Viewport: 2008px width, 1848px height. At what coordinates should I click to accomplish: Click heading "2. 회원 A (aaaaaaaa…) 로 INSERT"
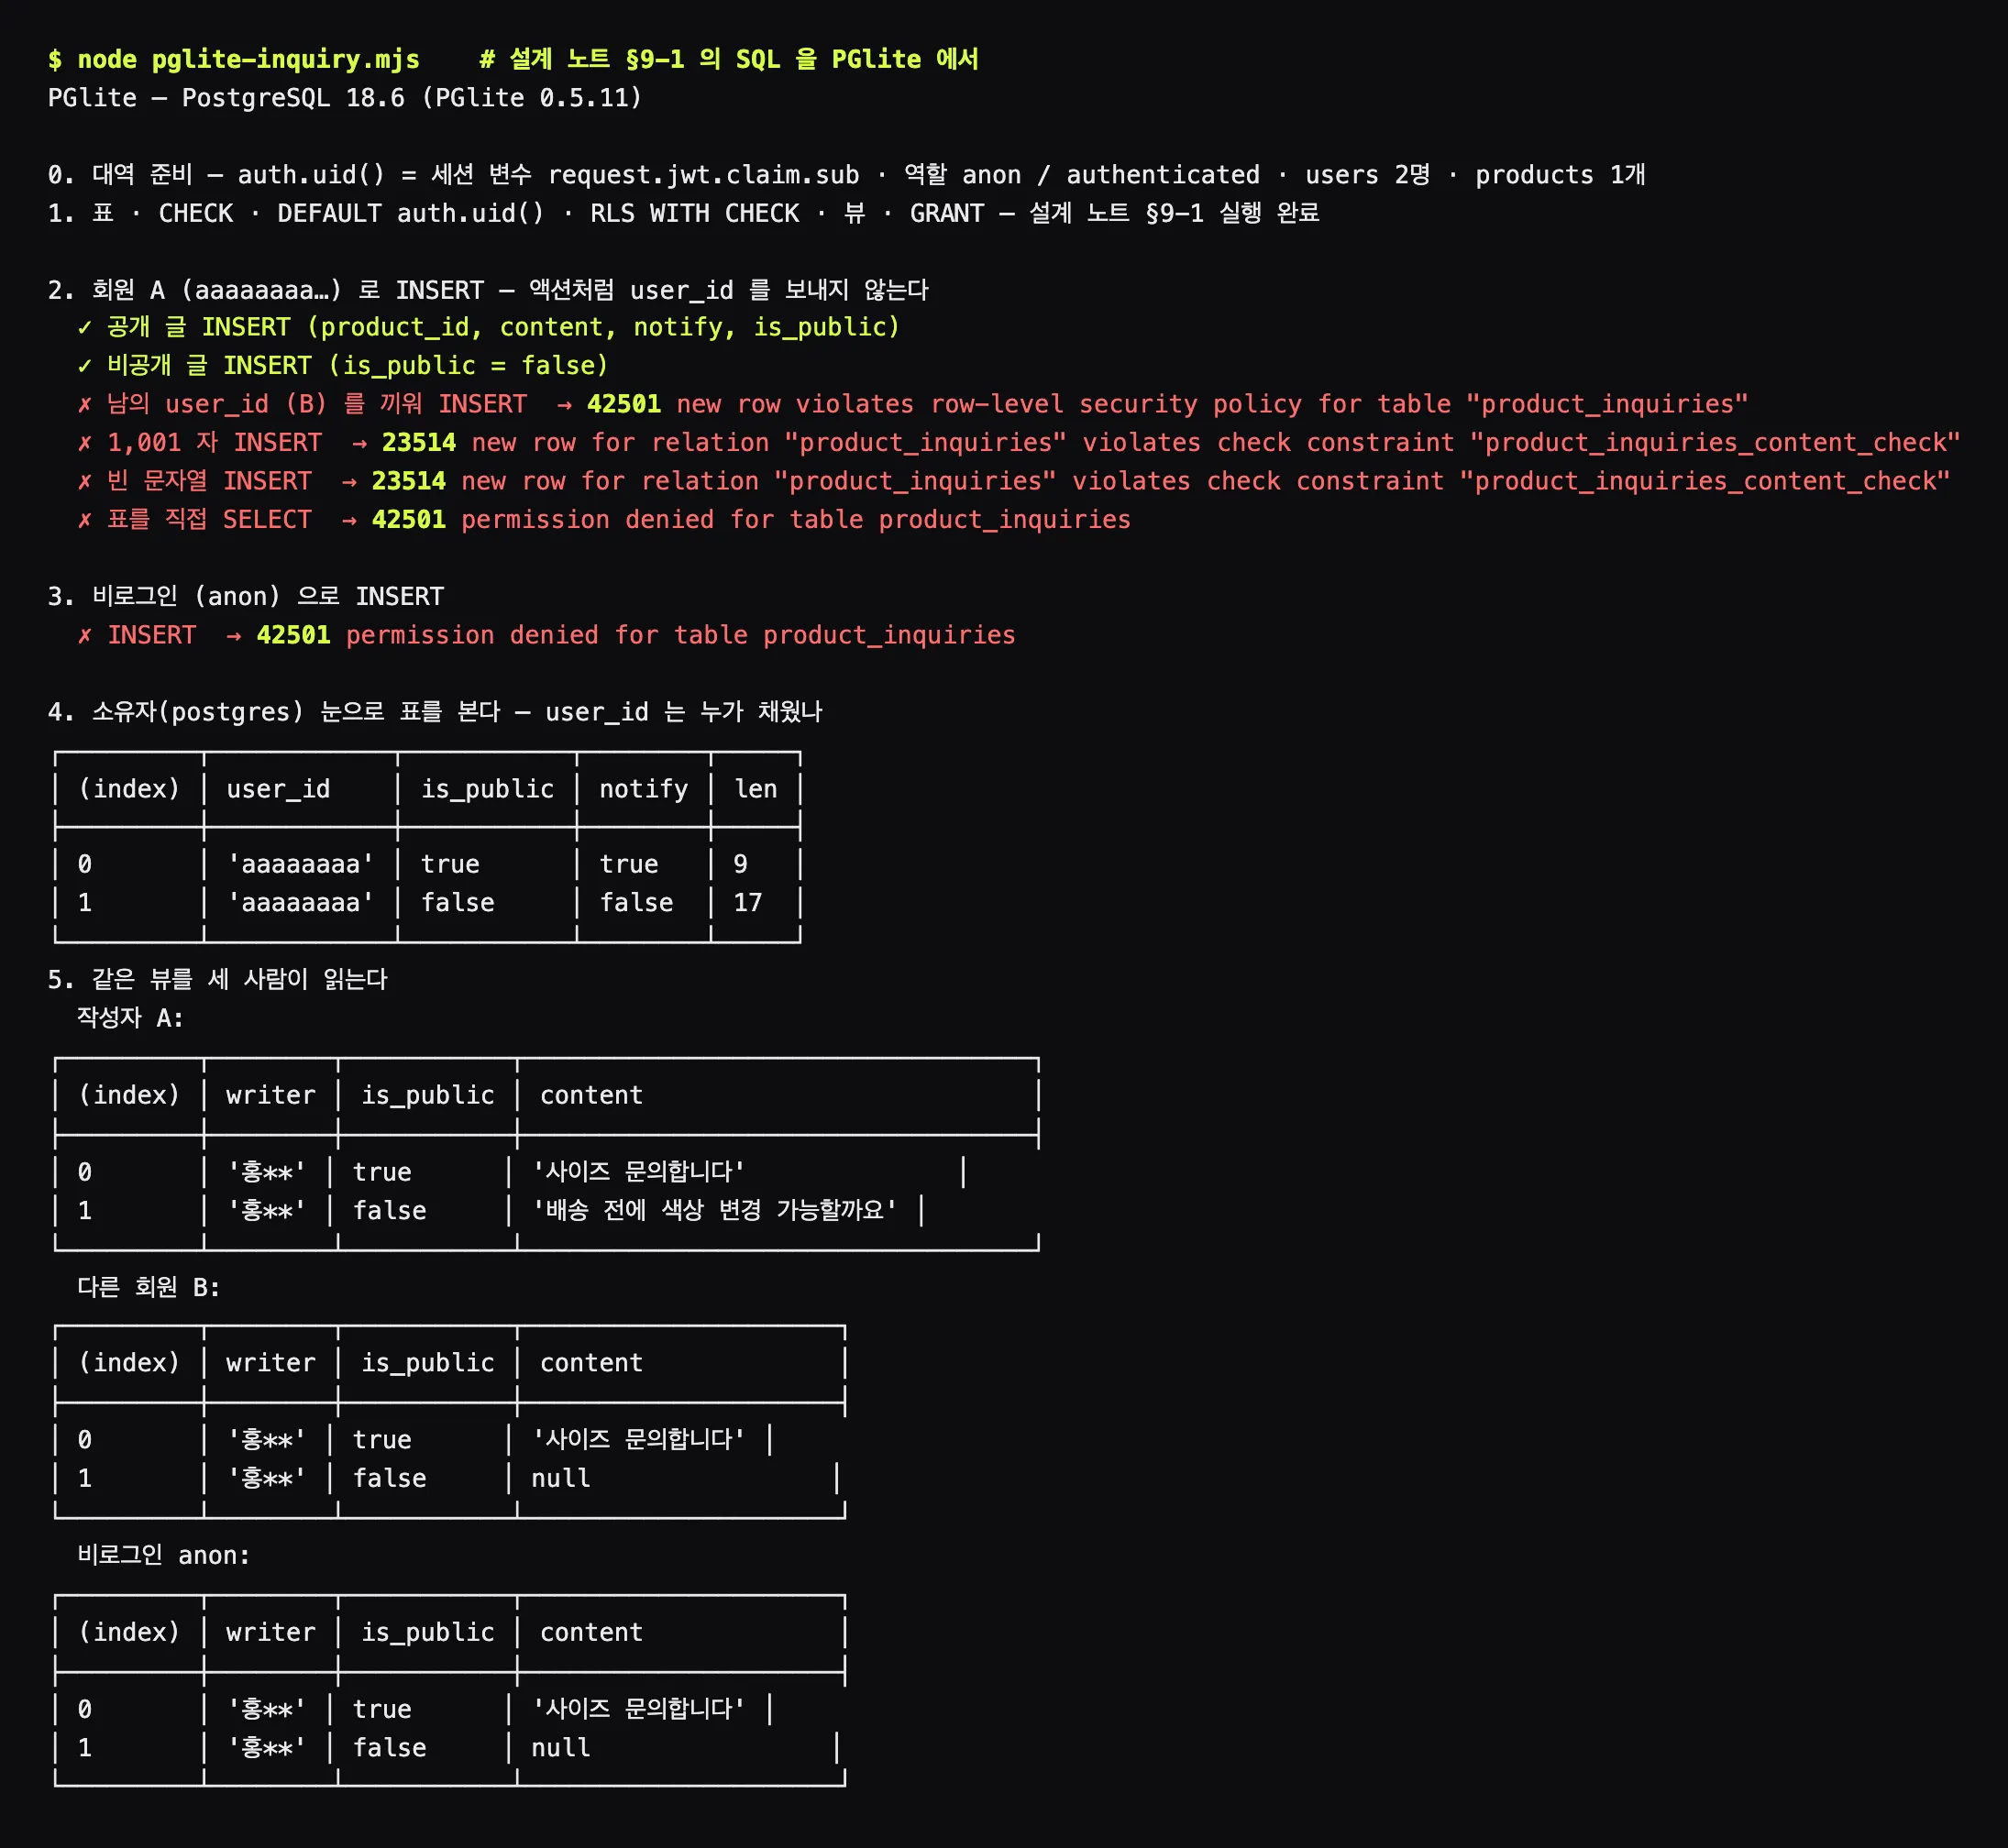[x=488, y=290]
